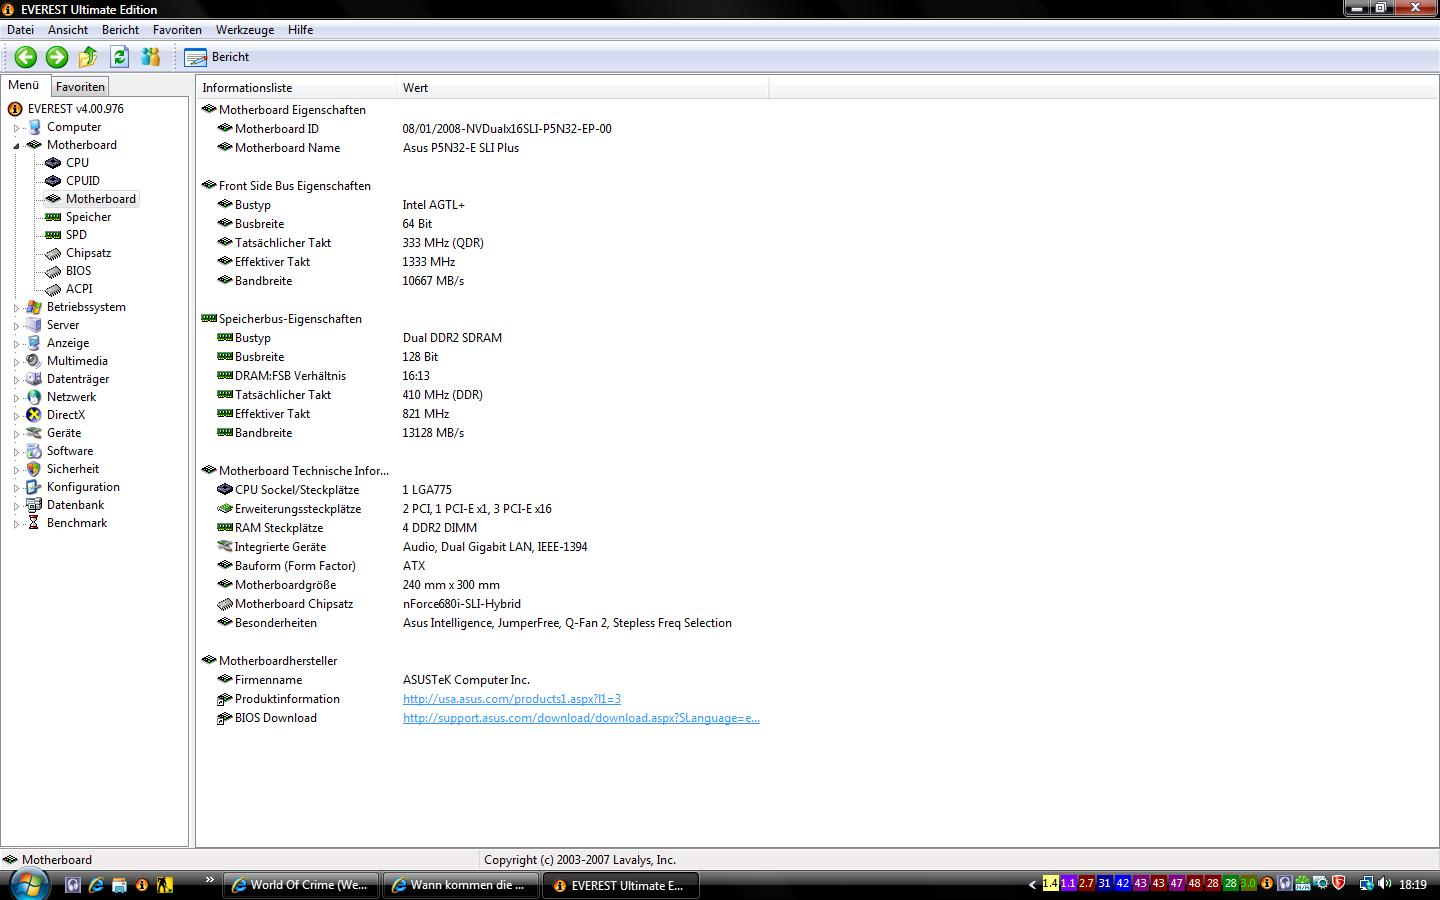Expand the Anzeige tree node
Screen dimensions: 1440x900
click(x=17, y=344)
